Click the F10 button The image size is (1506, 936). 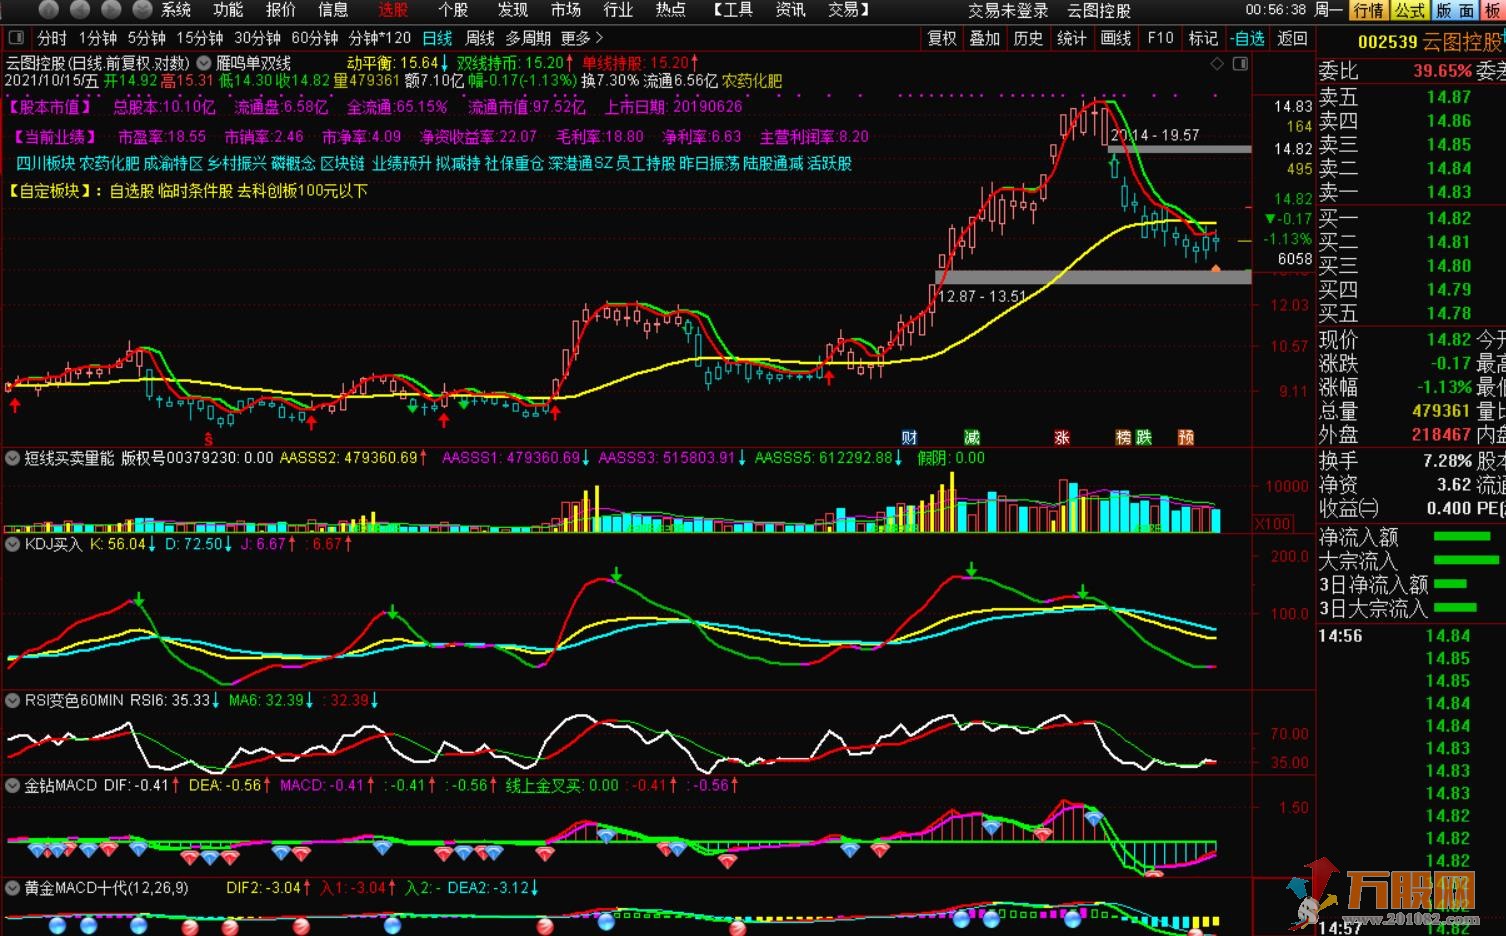coord(1160,38)
